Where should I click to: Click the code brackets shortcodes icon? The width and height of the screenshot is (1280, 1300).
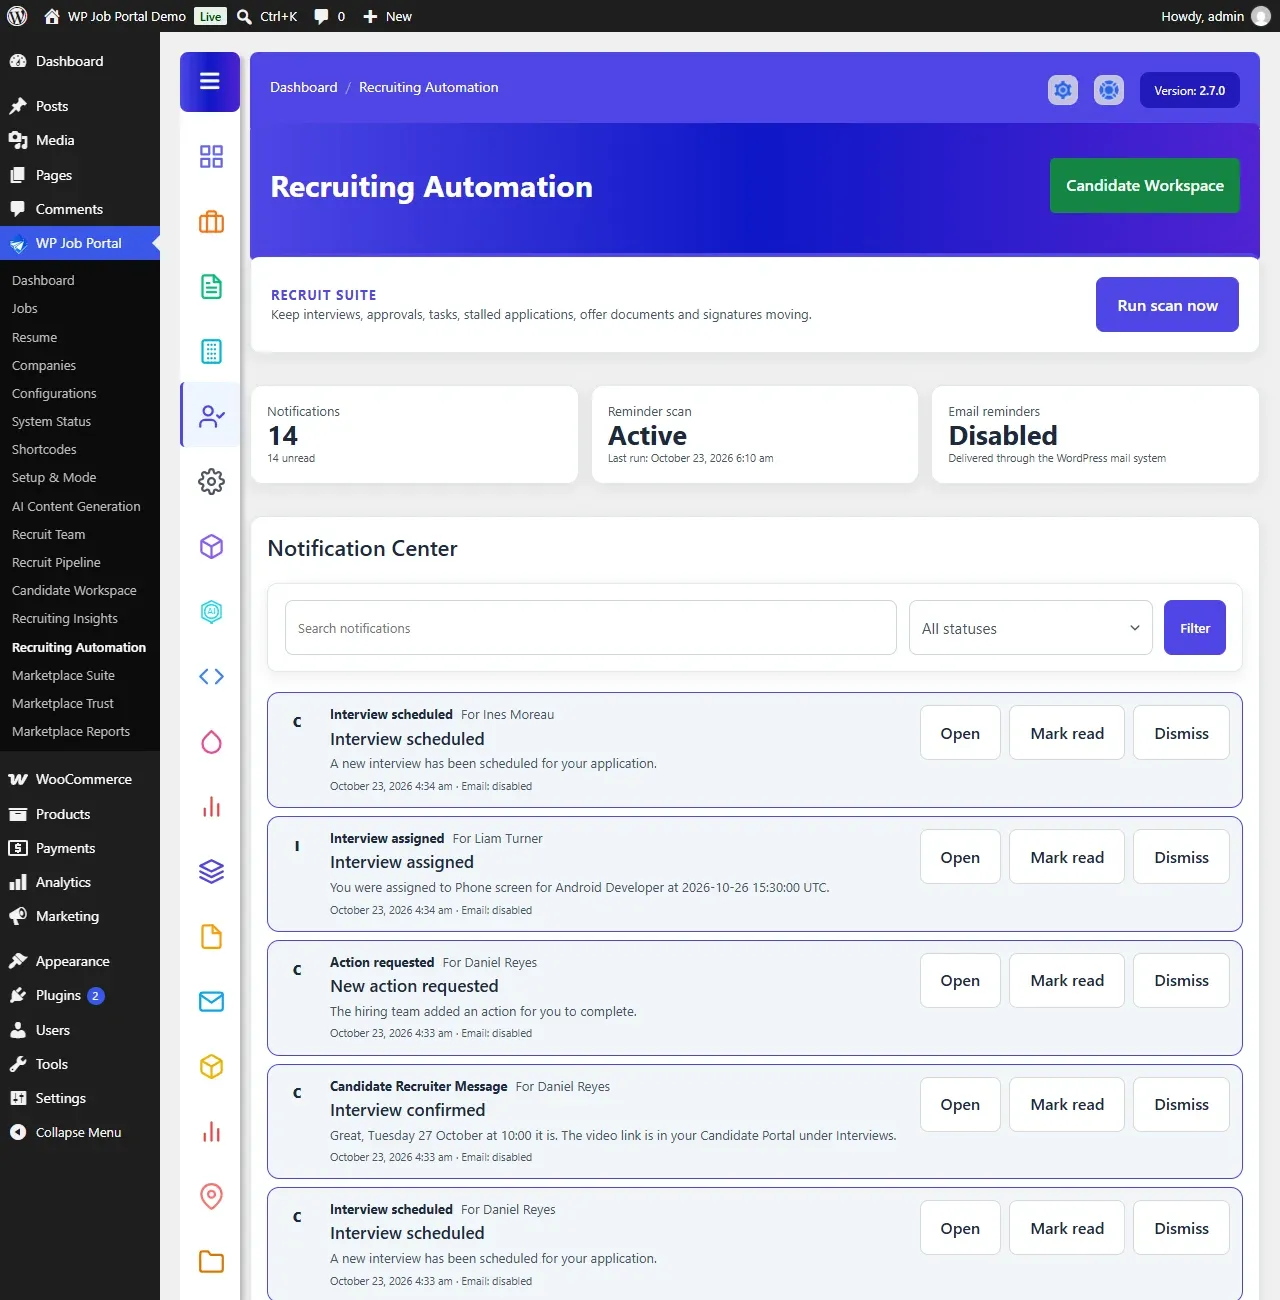pyautogui.click(x=211, y=676)
